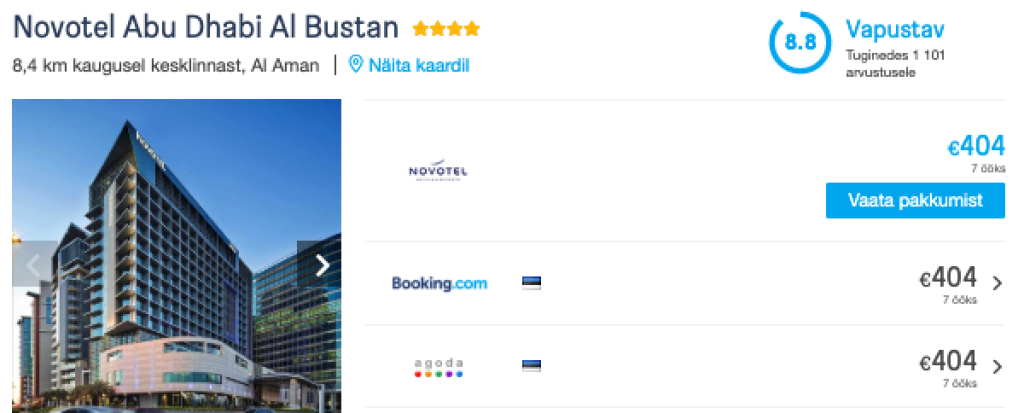Click the Tuginedes 1 101 arvustusele text
This screenshot has width=1024, height=413.
pos(893,64)
